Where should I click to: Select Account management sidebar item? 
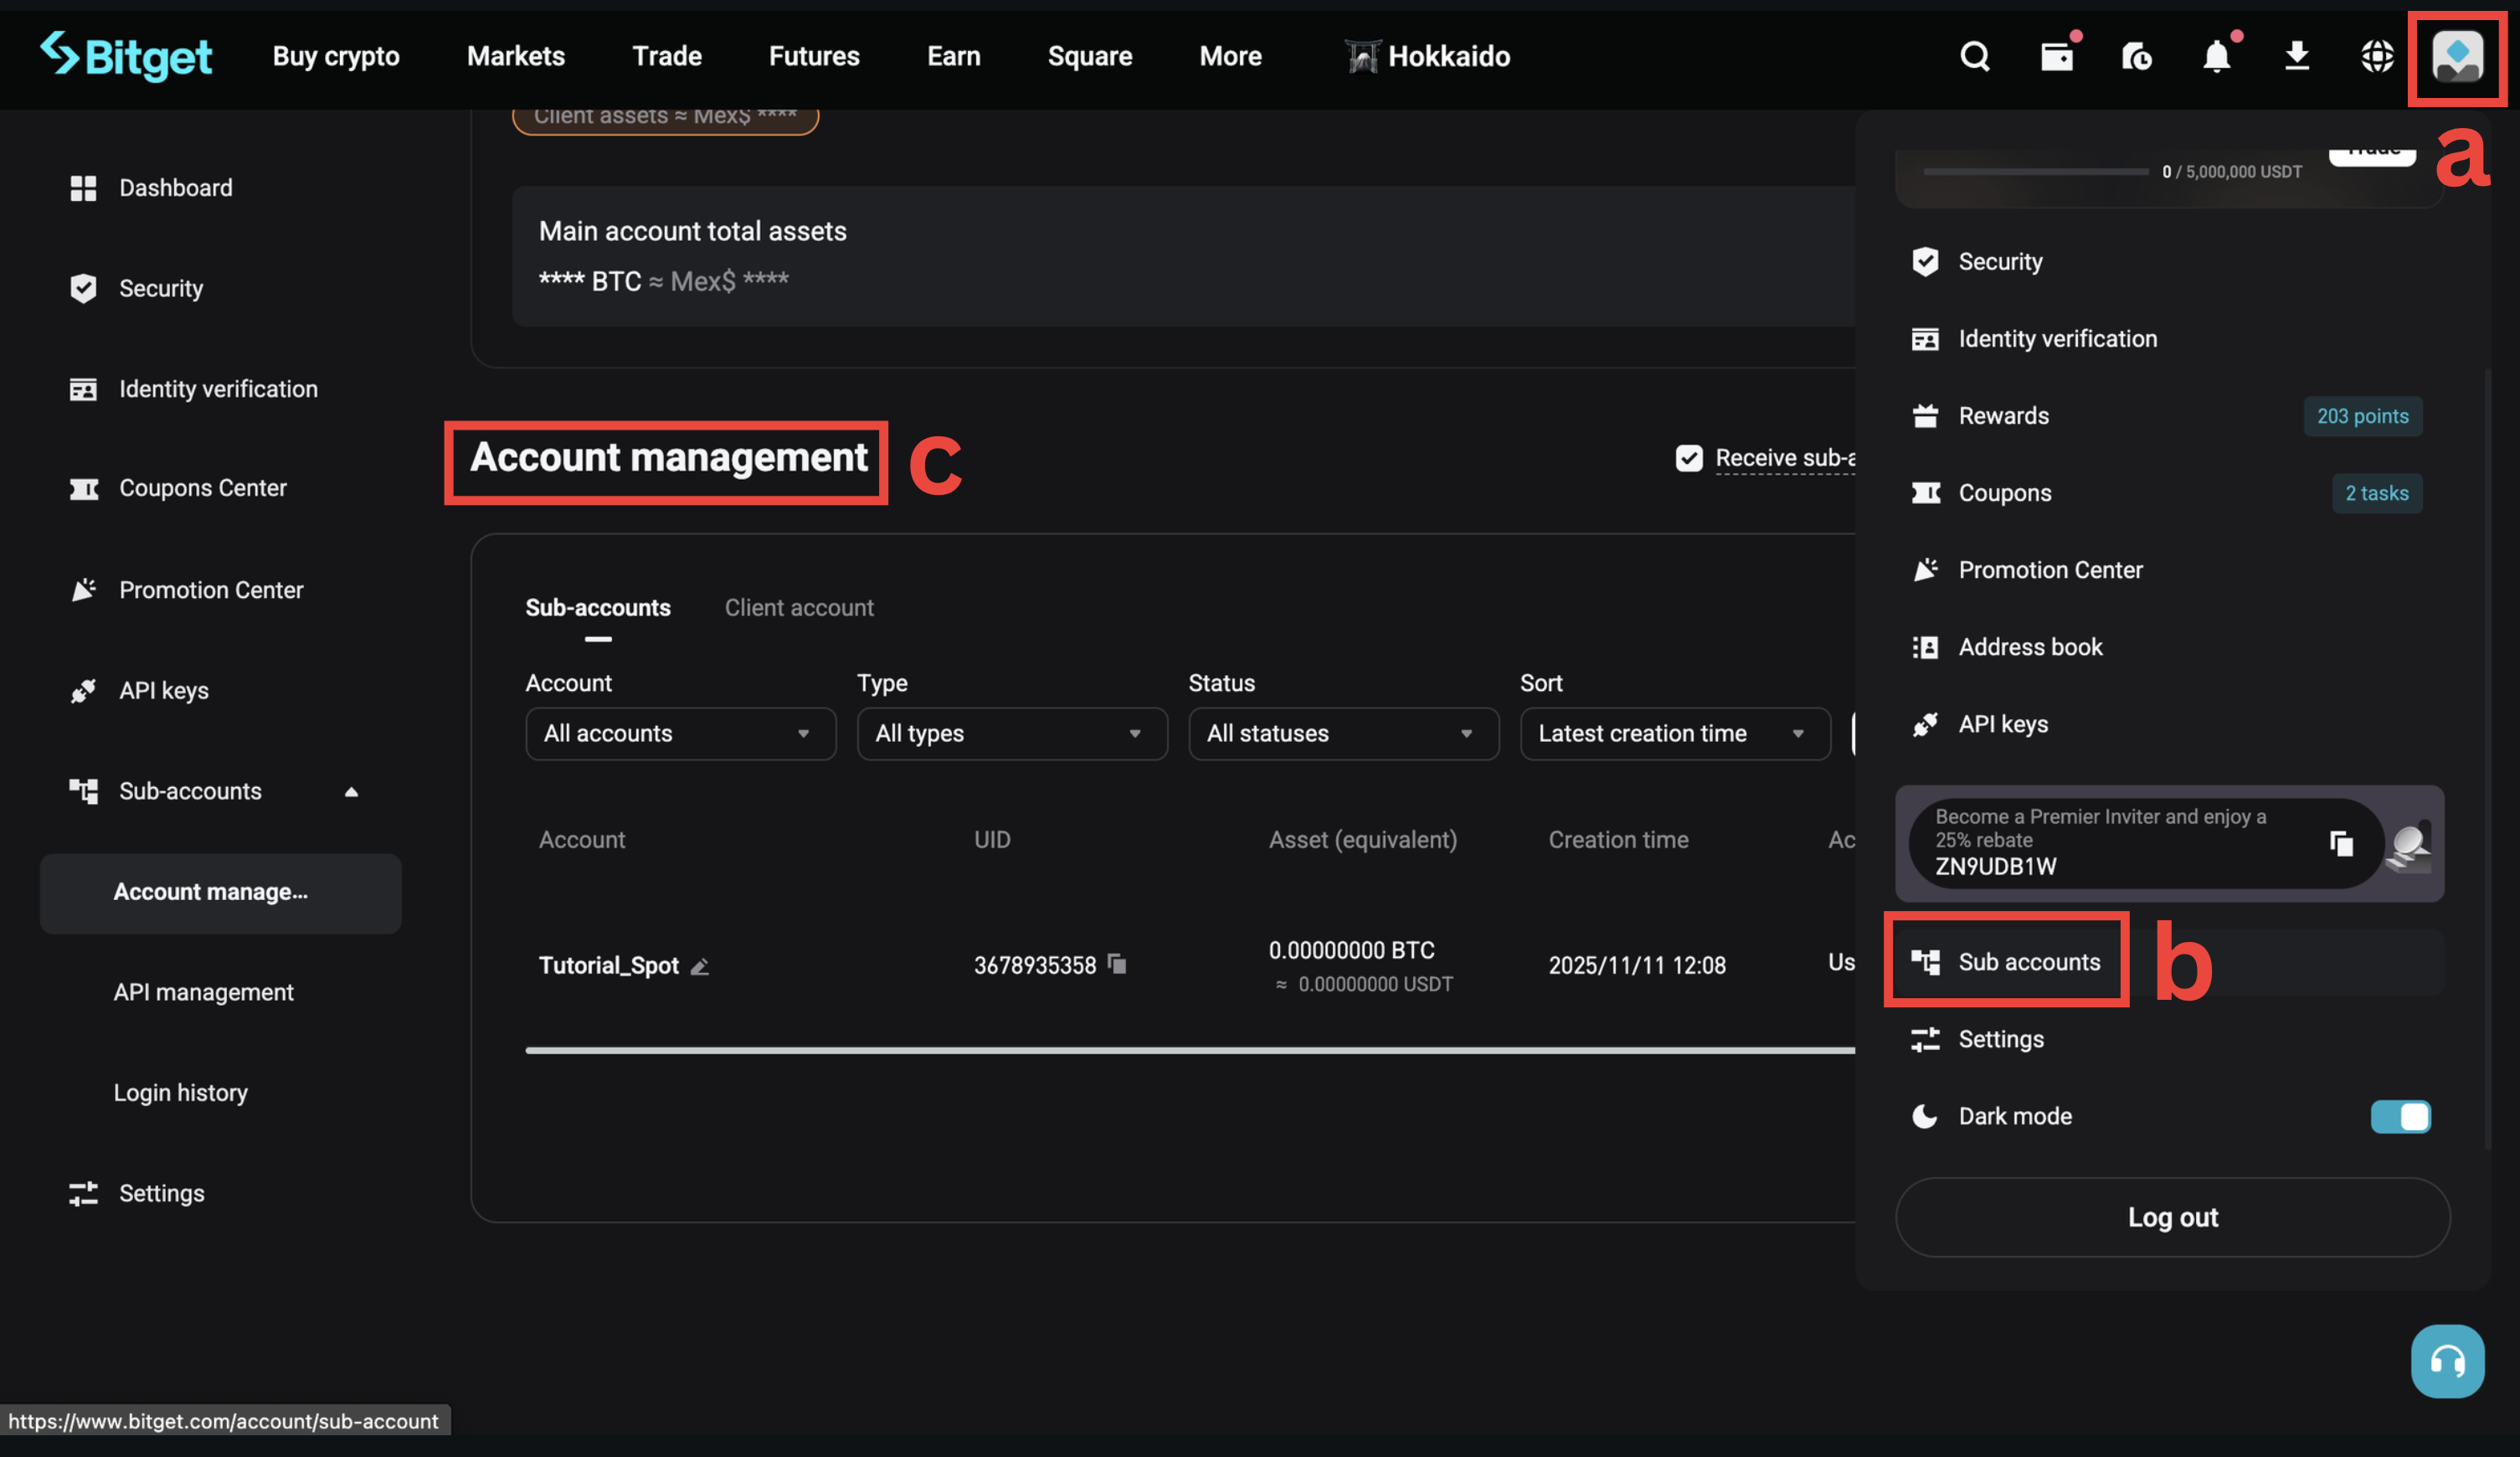(x=220, y=893)
